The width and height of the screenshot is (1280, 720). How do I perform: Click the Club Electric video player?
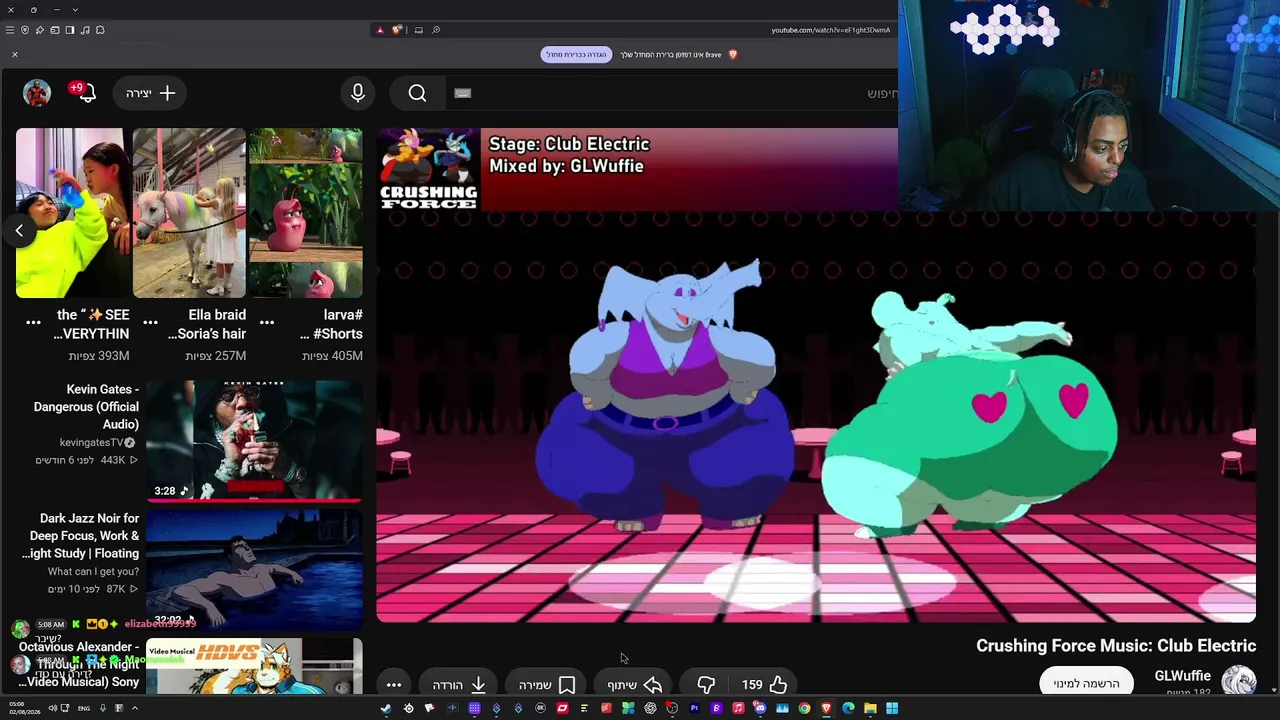tap(816, 375)
